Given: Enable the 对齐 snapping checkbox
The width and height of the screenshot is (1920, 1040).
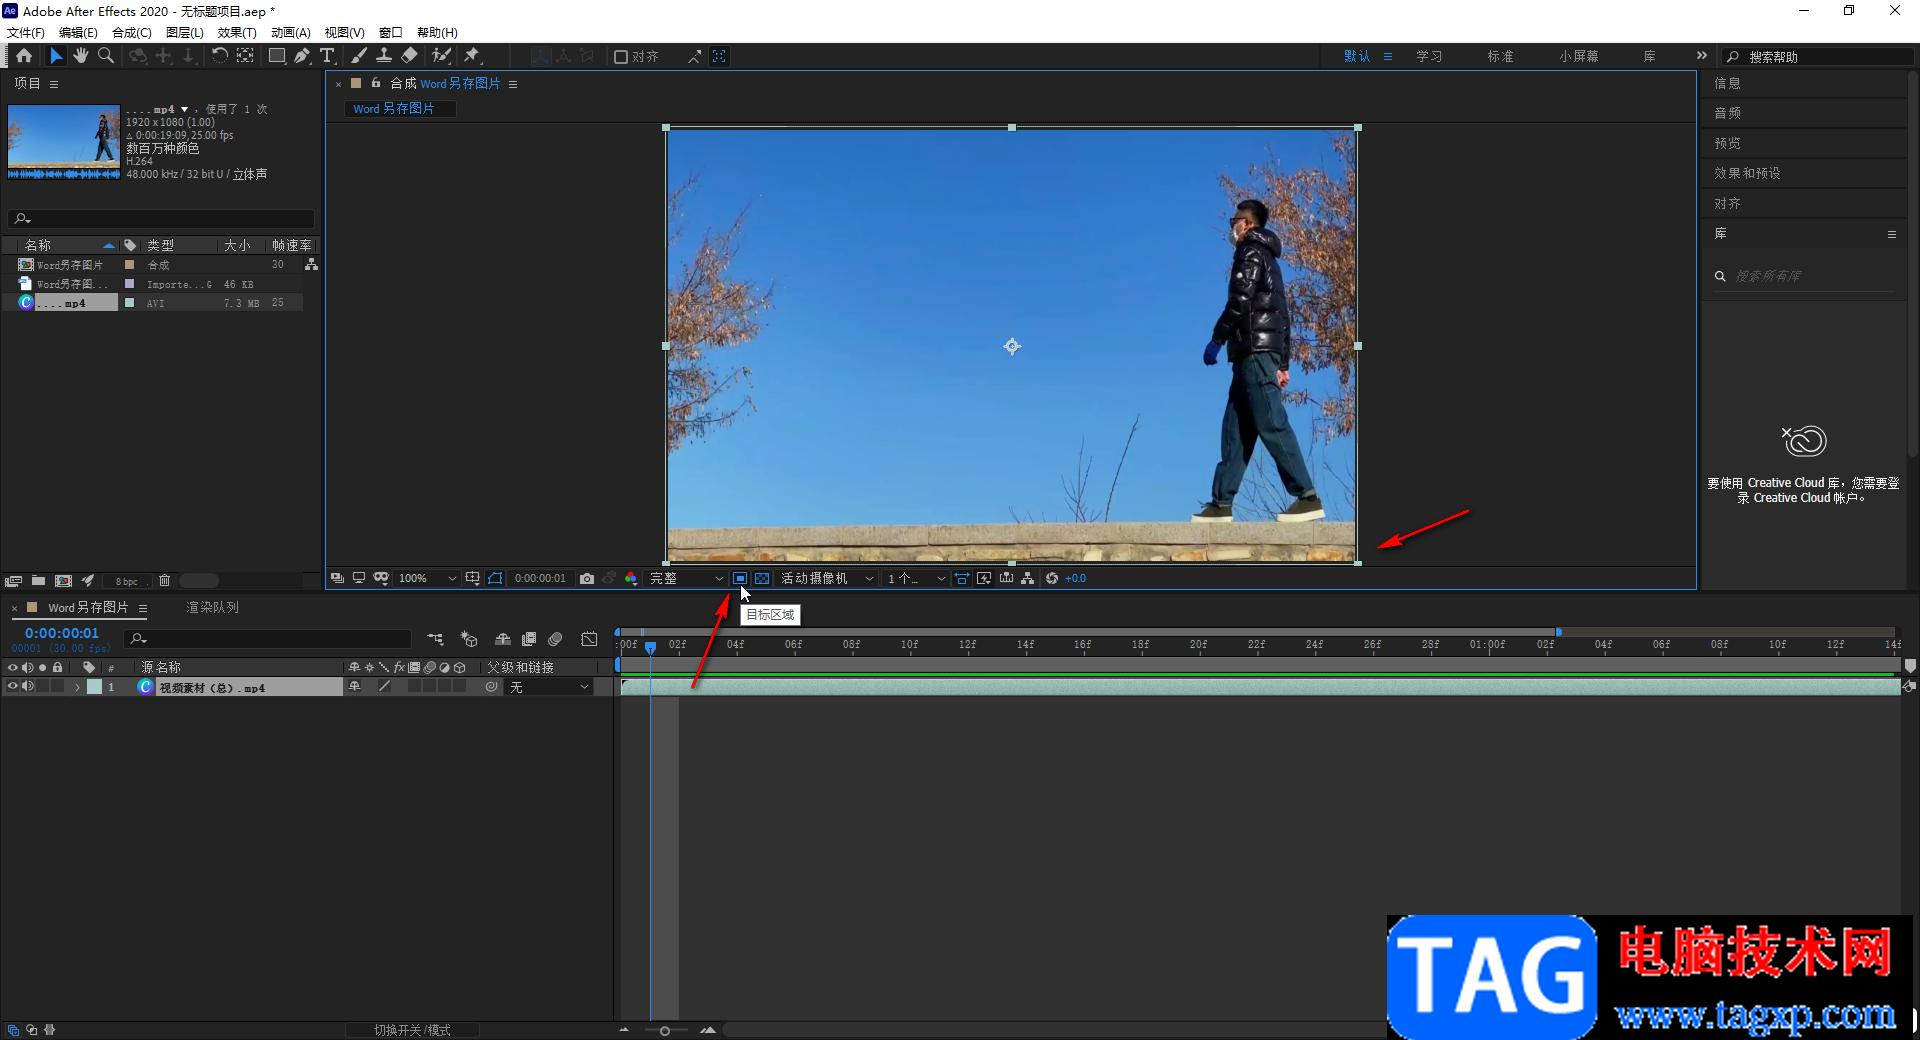Looking at the screenshot, I should 621,57.
